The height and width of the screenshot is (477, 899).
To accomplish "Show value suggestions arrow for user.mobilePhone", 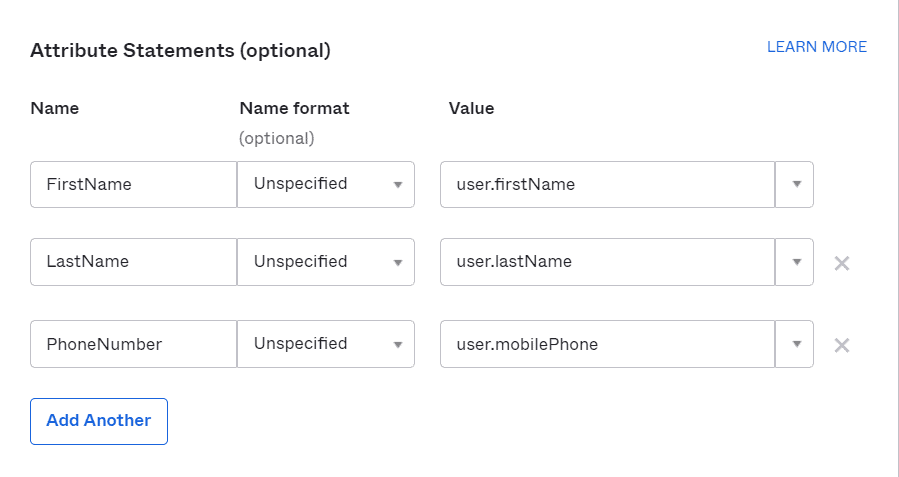I will click(795, 344).
